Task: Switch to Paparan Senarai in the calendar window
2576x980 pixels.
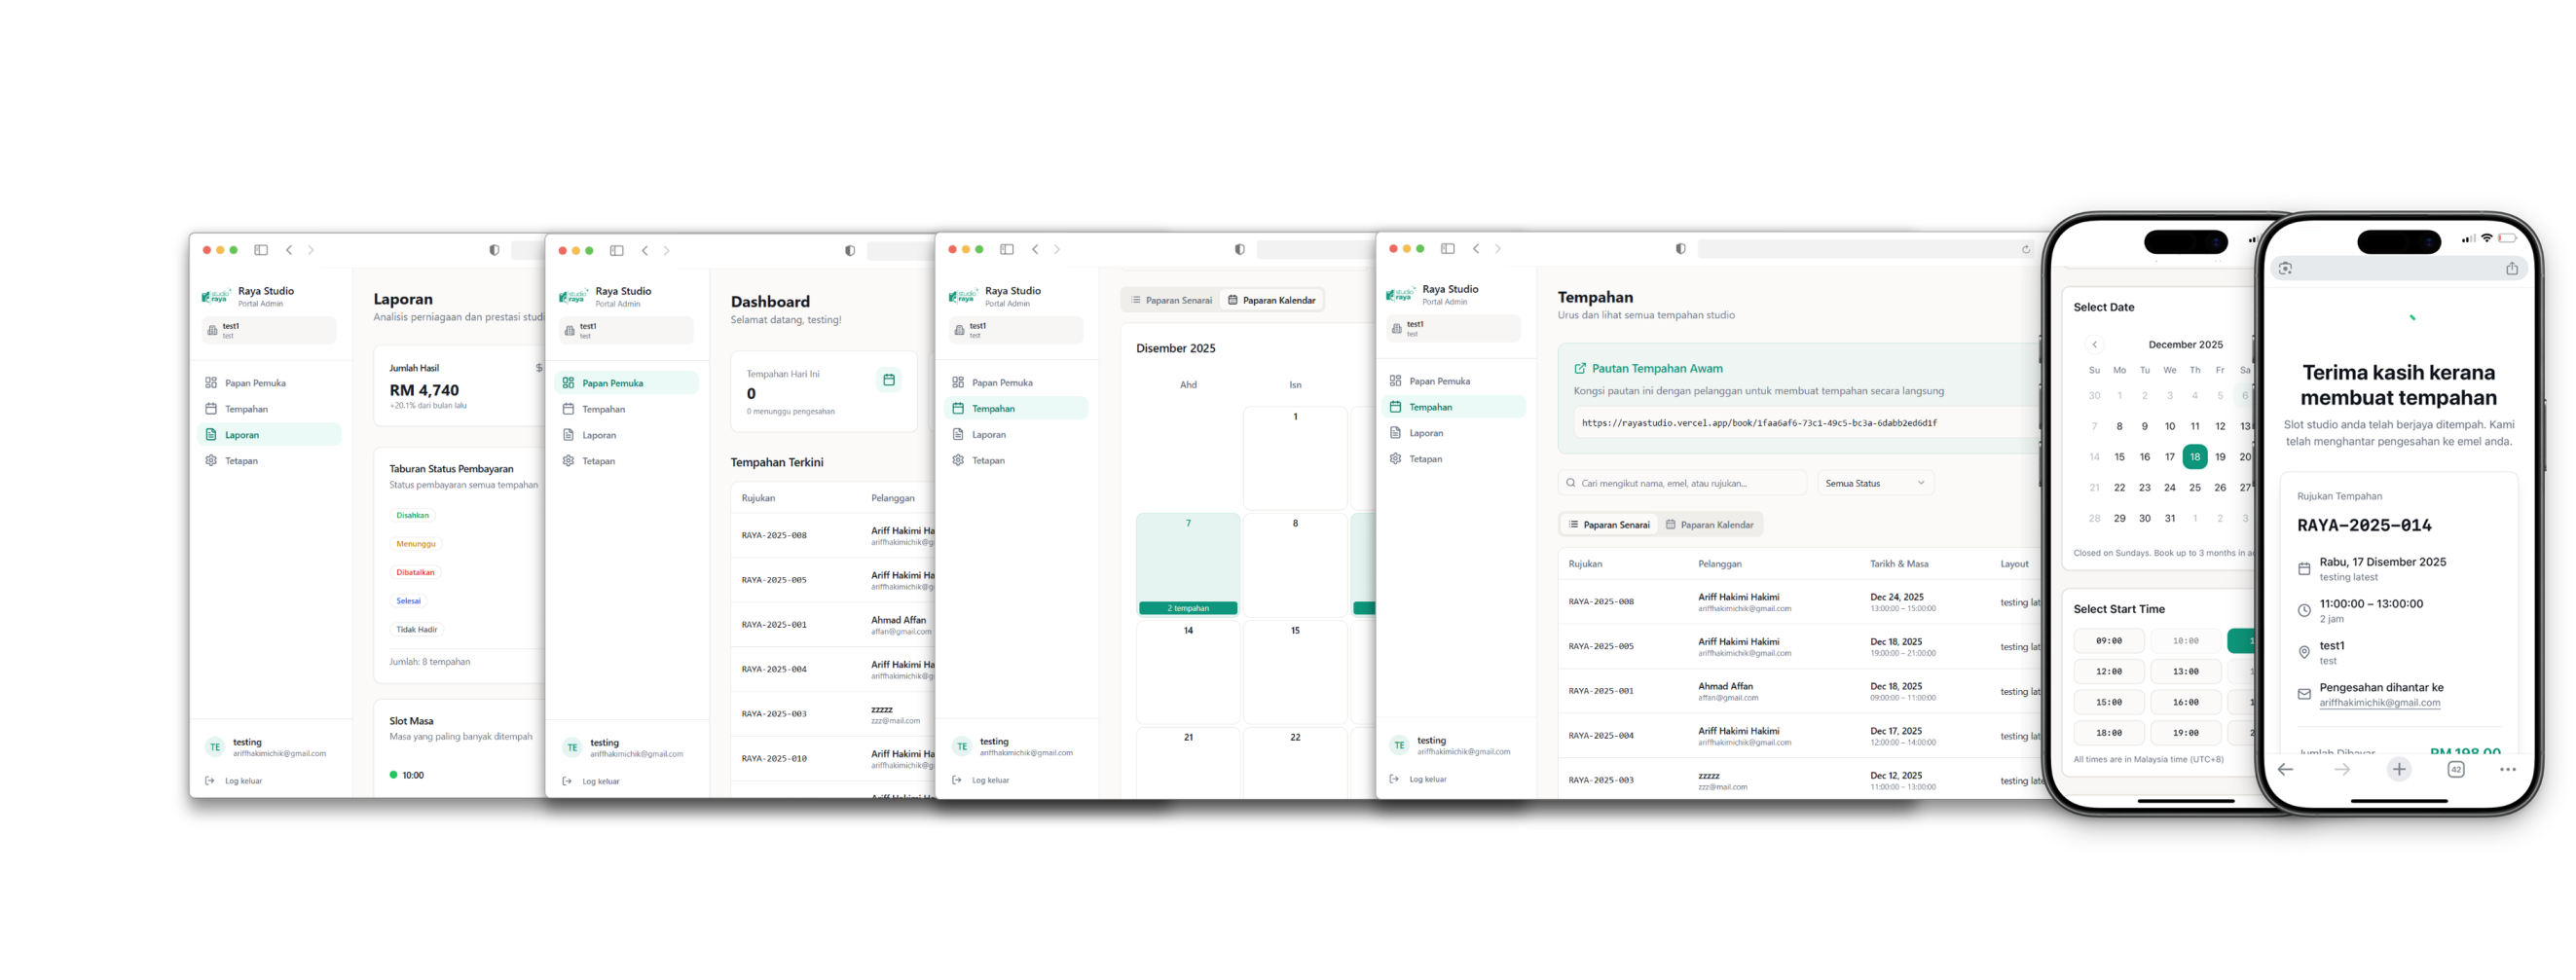Action: click(1171, 300)
